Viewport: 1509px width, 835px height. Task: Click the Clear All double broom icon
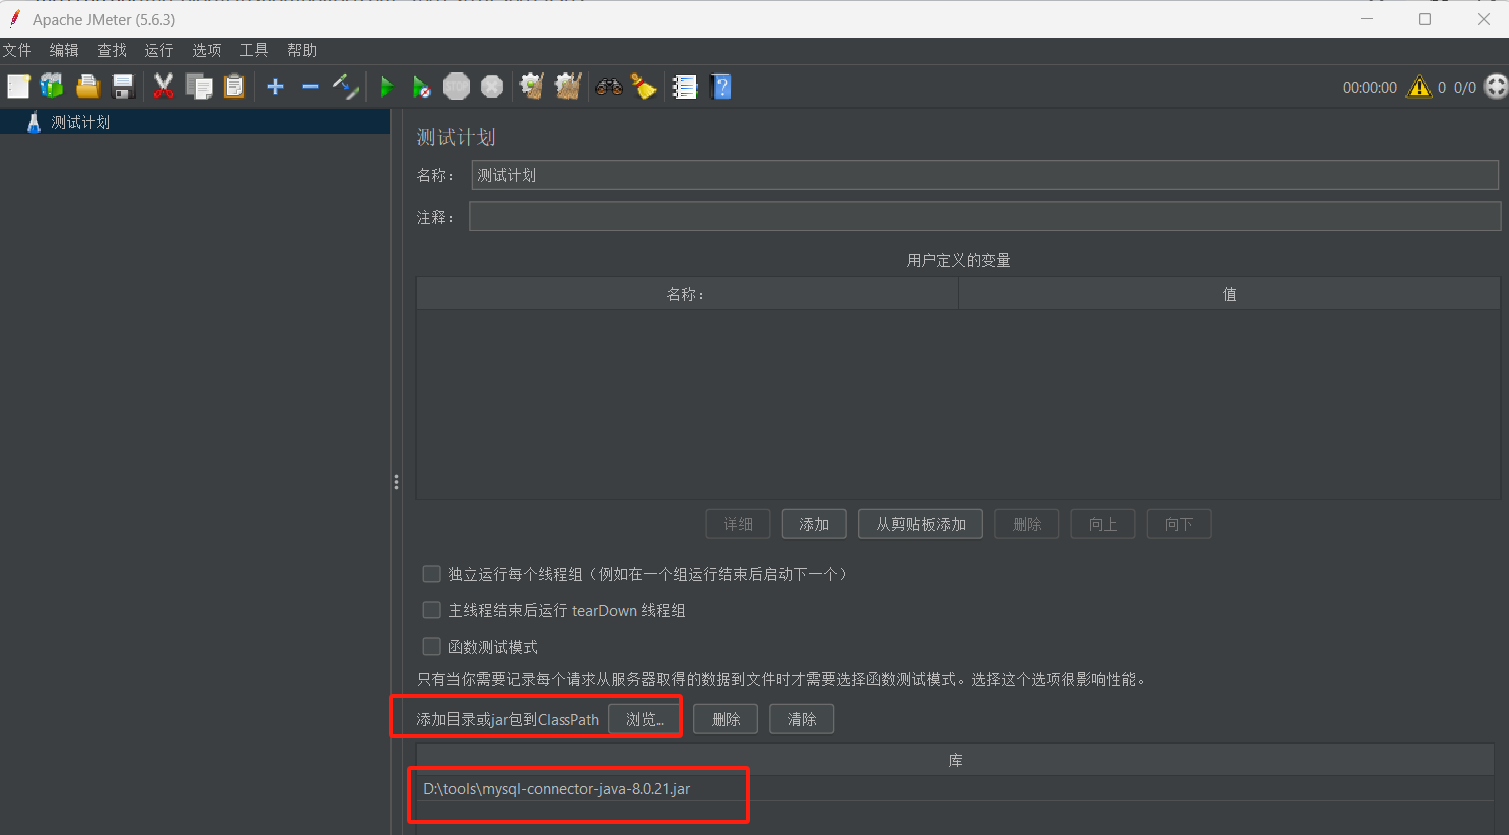click(568, 87)
